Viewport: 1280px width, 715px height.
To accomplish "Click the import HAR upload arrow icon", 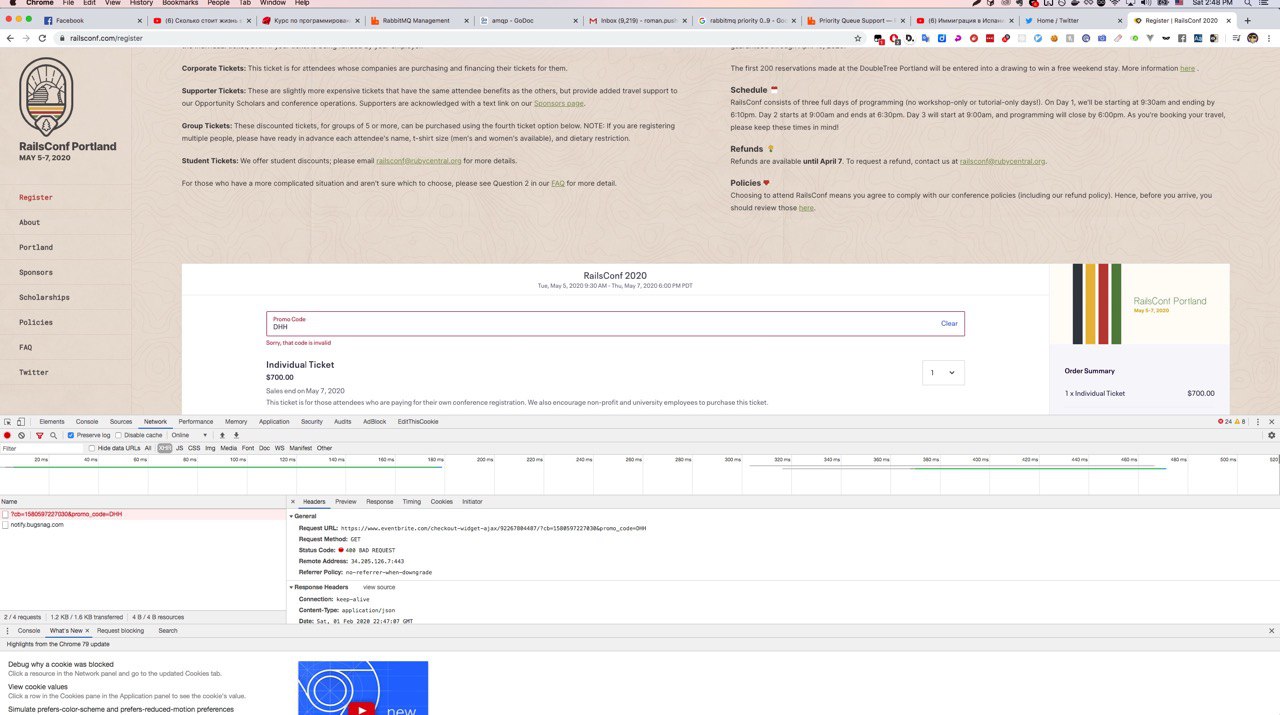I will pos(223,435).
